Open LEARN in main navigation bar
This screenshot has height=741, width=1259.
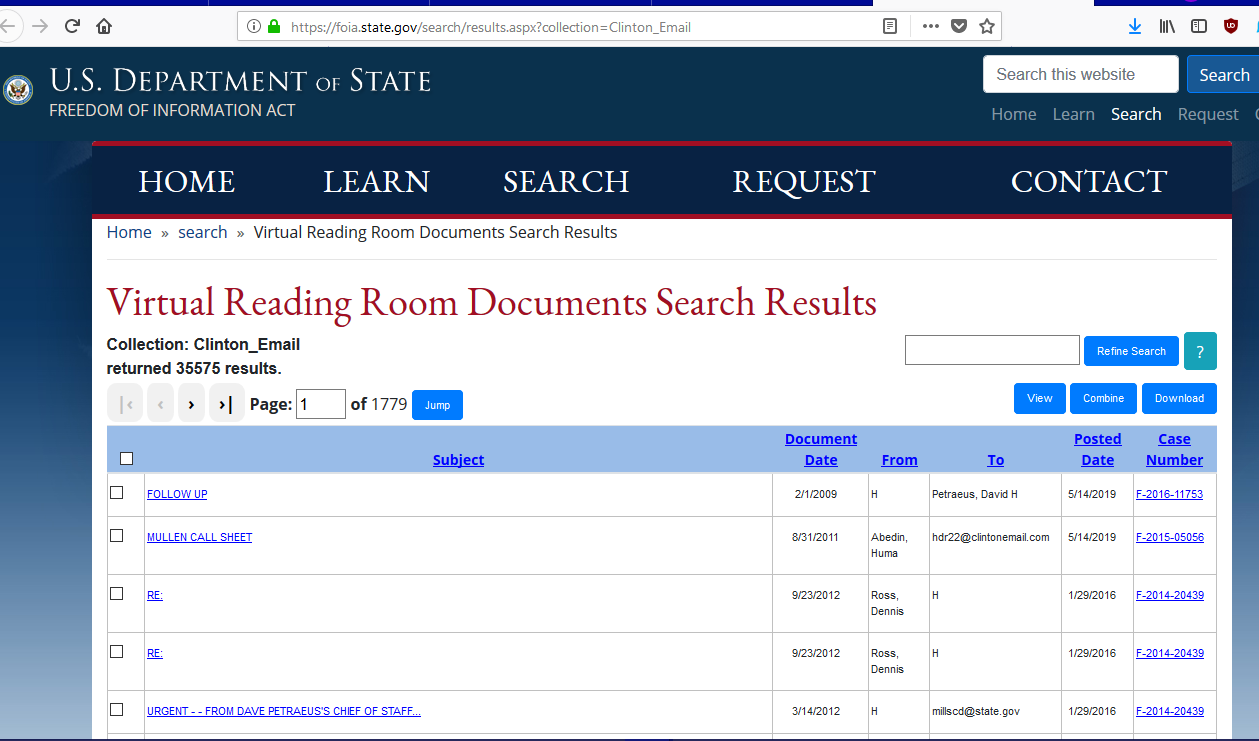[376, 181]
